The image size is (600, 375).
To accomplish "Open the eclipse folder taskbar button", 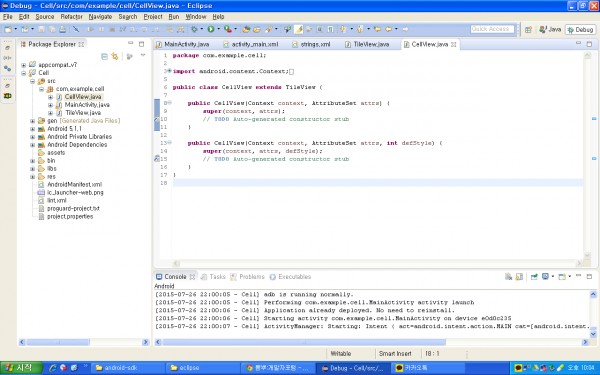I will pos(202,368).
